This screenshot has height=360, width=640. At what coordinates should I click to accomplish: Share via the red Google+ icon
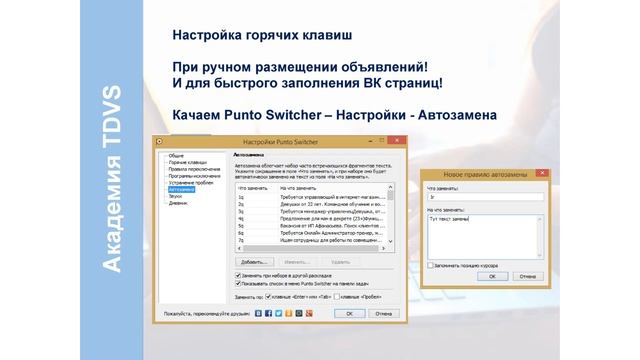[x=309, y=313]
